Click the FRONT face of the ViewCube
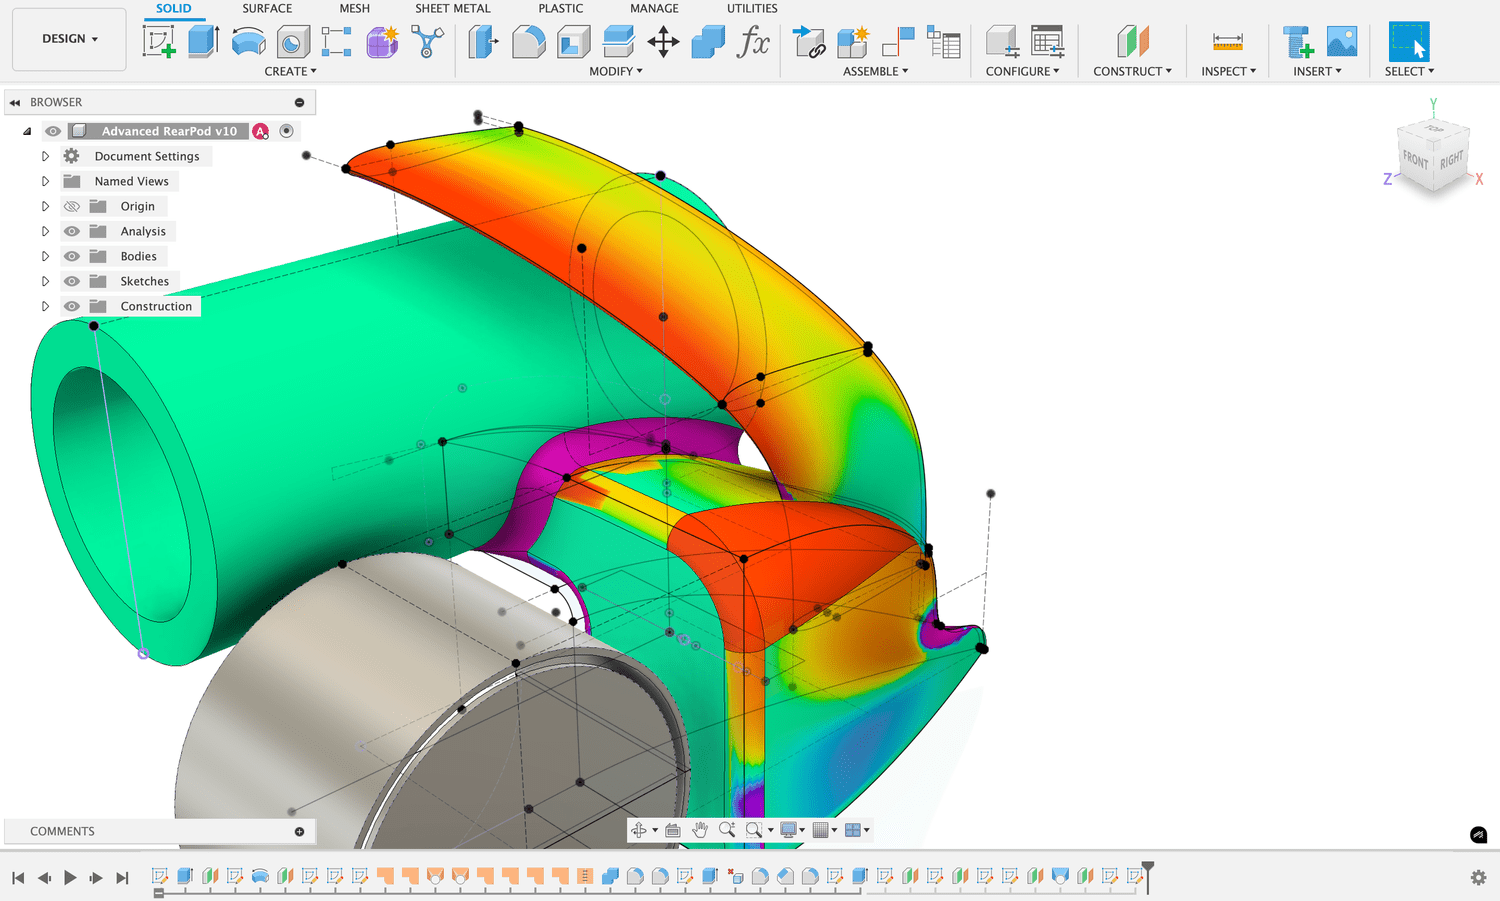The width and height of the screenshot is (1500, 901). click(x=1415, y=160)
